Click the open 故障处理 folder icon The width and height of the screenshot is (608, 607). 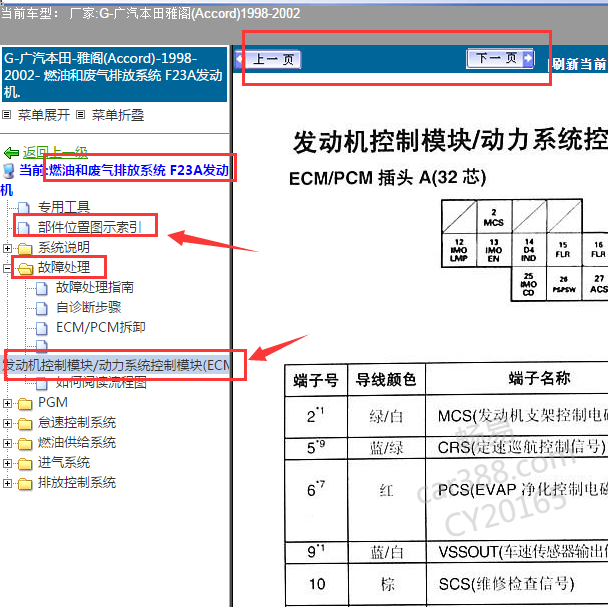25,268
